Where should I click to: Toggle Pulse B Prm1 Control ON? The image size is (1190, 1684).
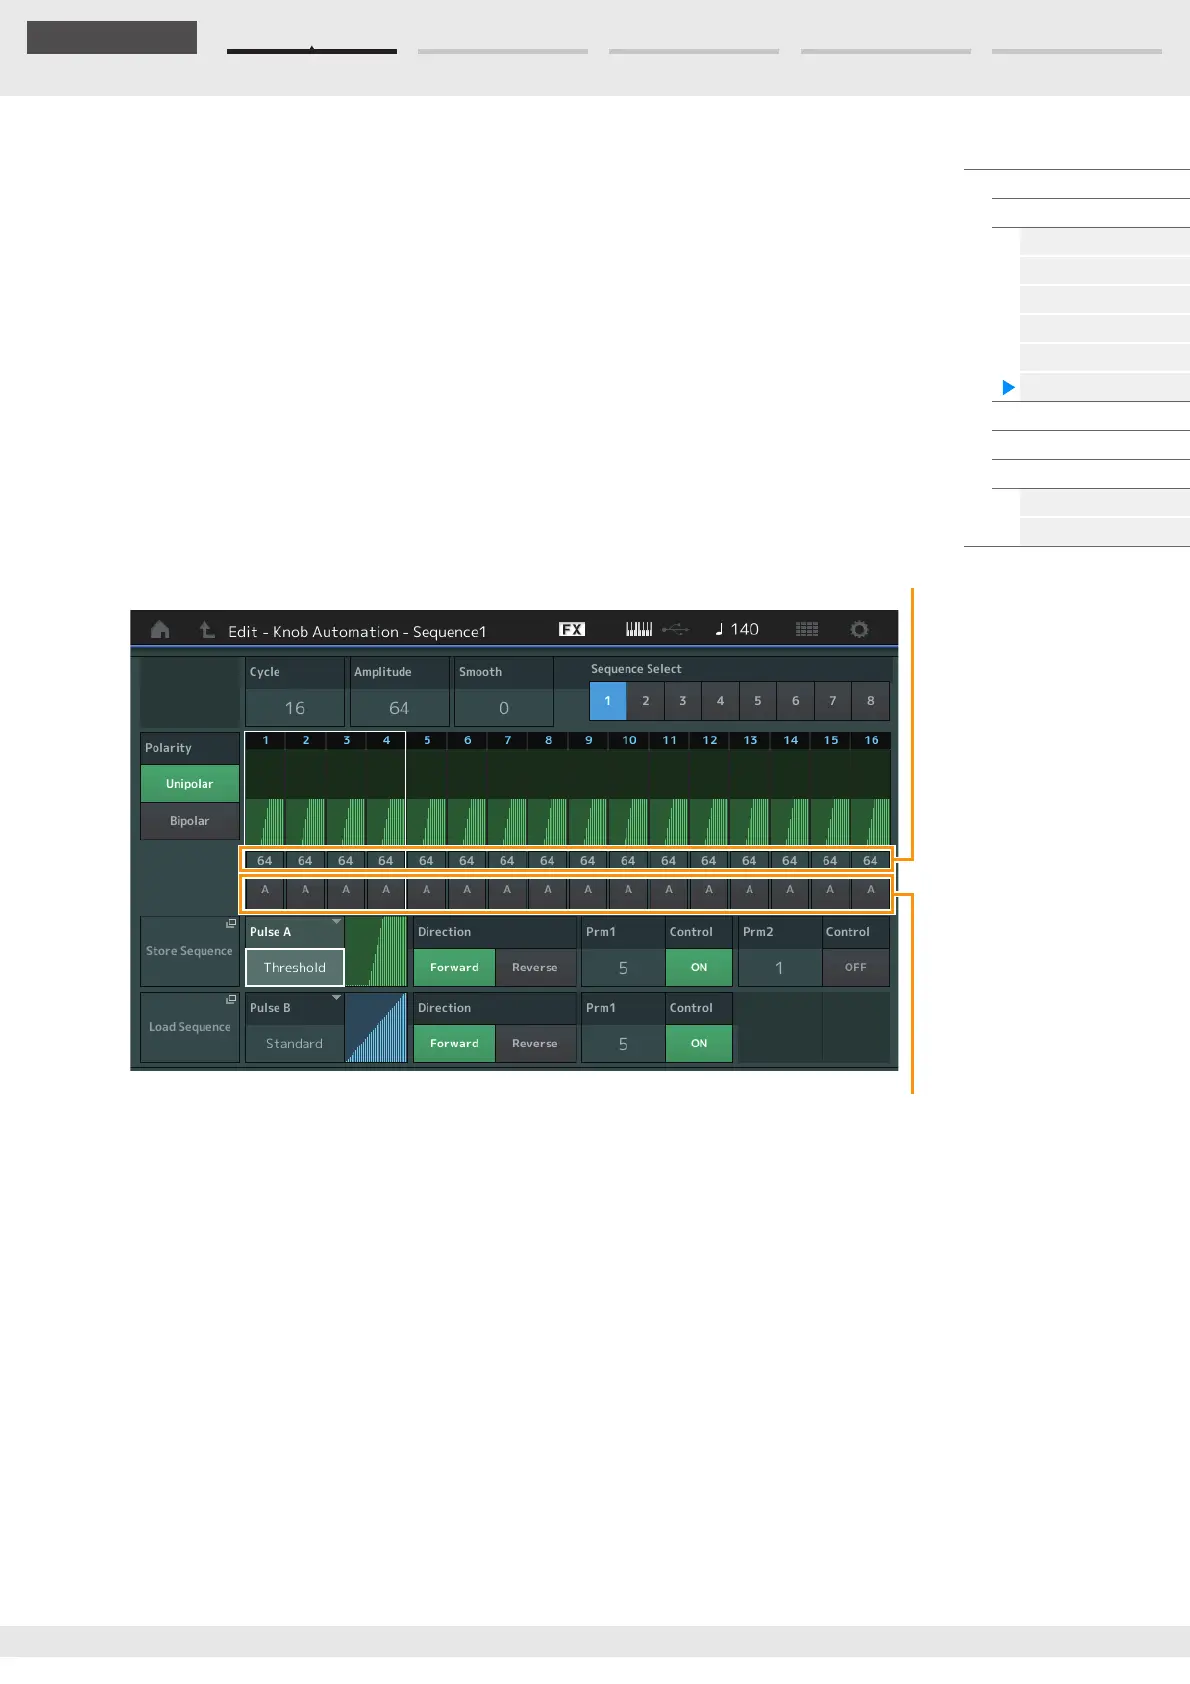click(699, 1043)
